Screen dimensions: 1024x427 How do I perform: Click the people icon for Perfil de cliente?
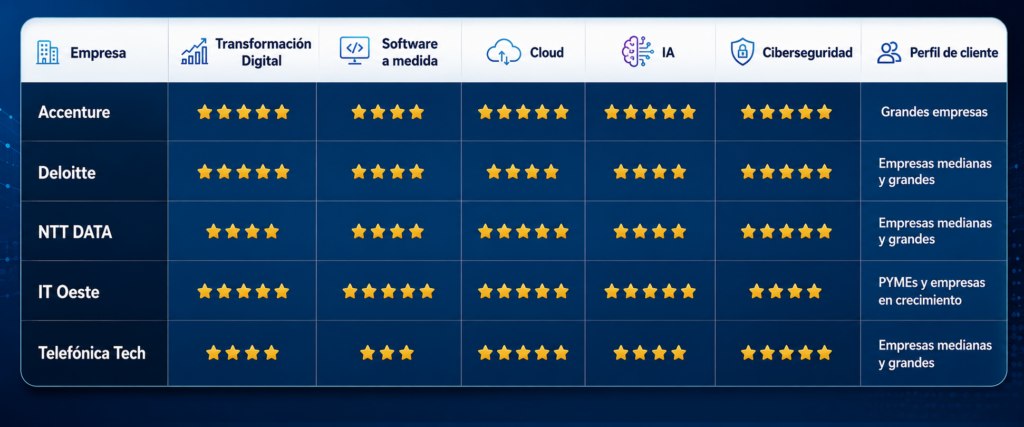[x=889, y=52]
